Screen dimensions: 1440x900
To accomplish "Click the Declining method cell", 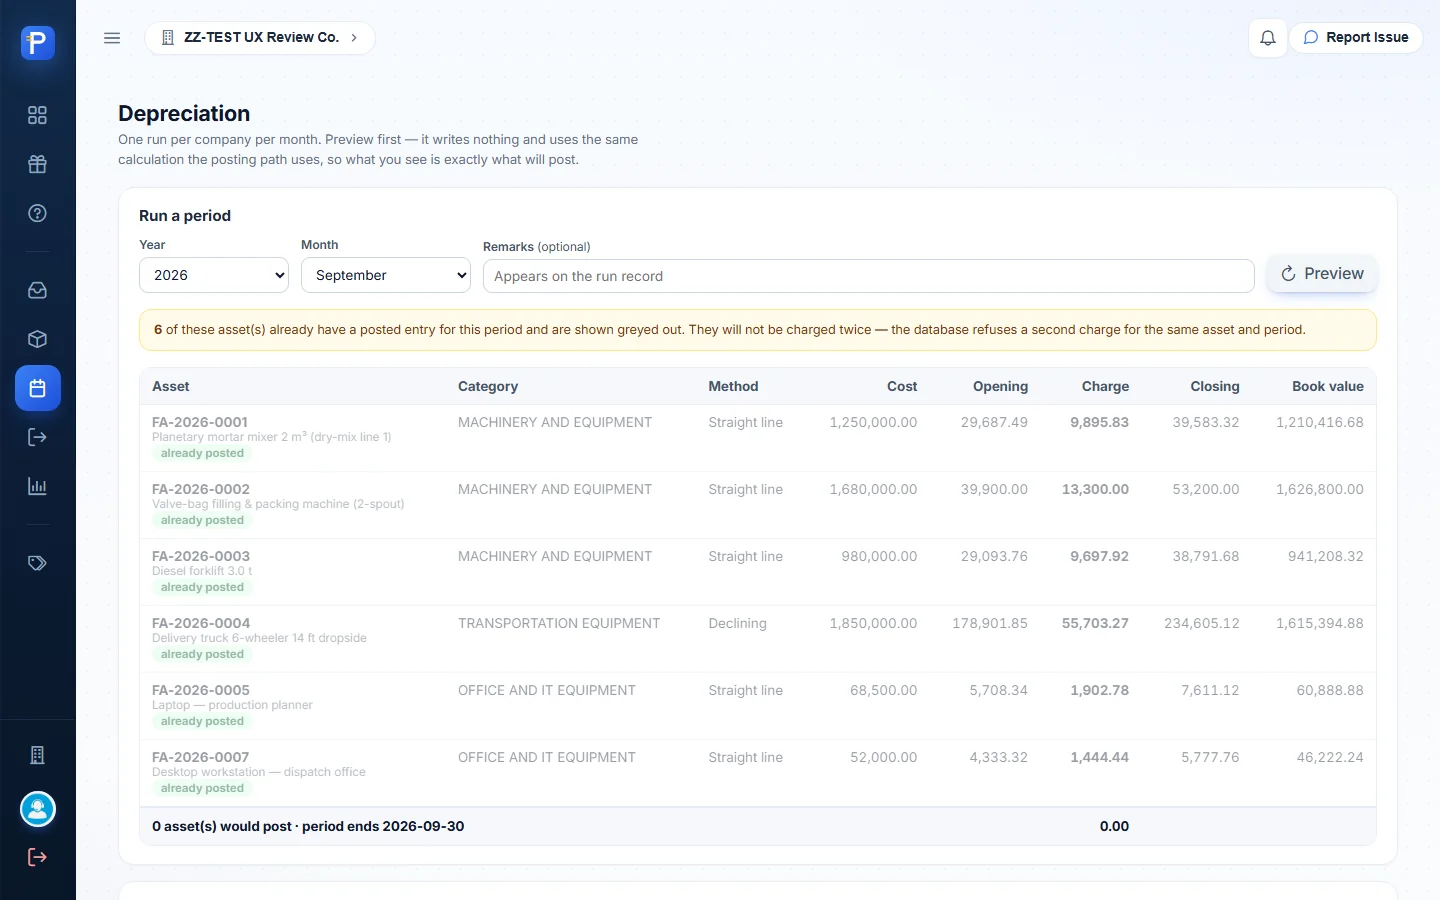I will coord(738,623).
